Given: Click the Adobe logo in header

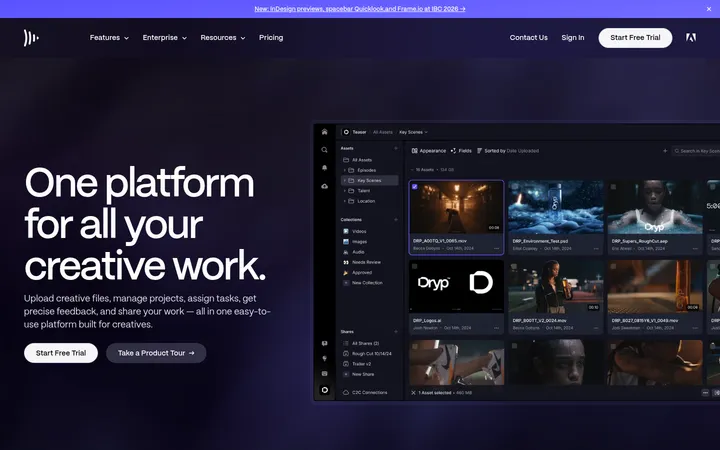Looking at the screenshot, I should coord(691,38).
